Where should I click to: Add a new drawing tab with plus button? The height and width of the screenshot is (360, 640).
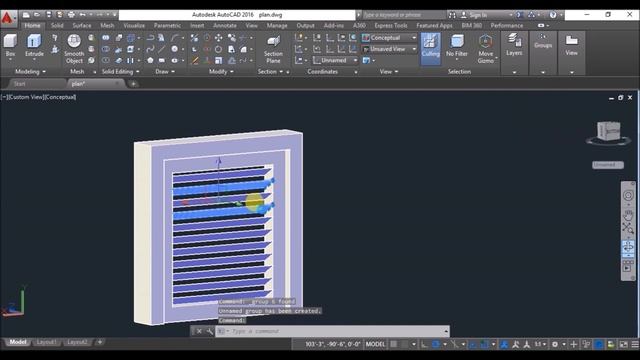coord(133,84)
